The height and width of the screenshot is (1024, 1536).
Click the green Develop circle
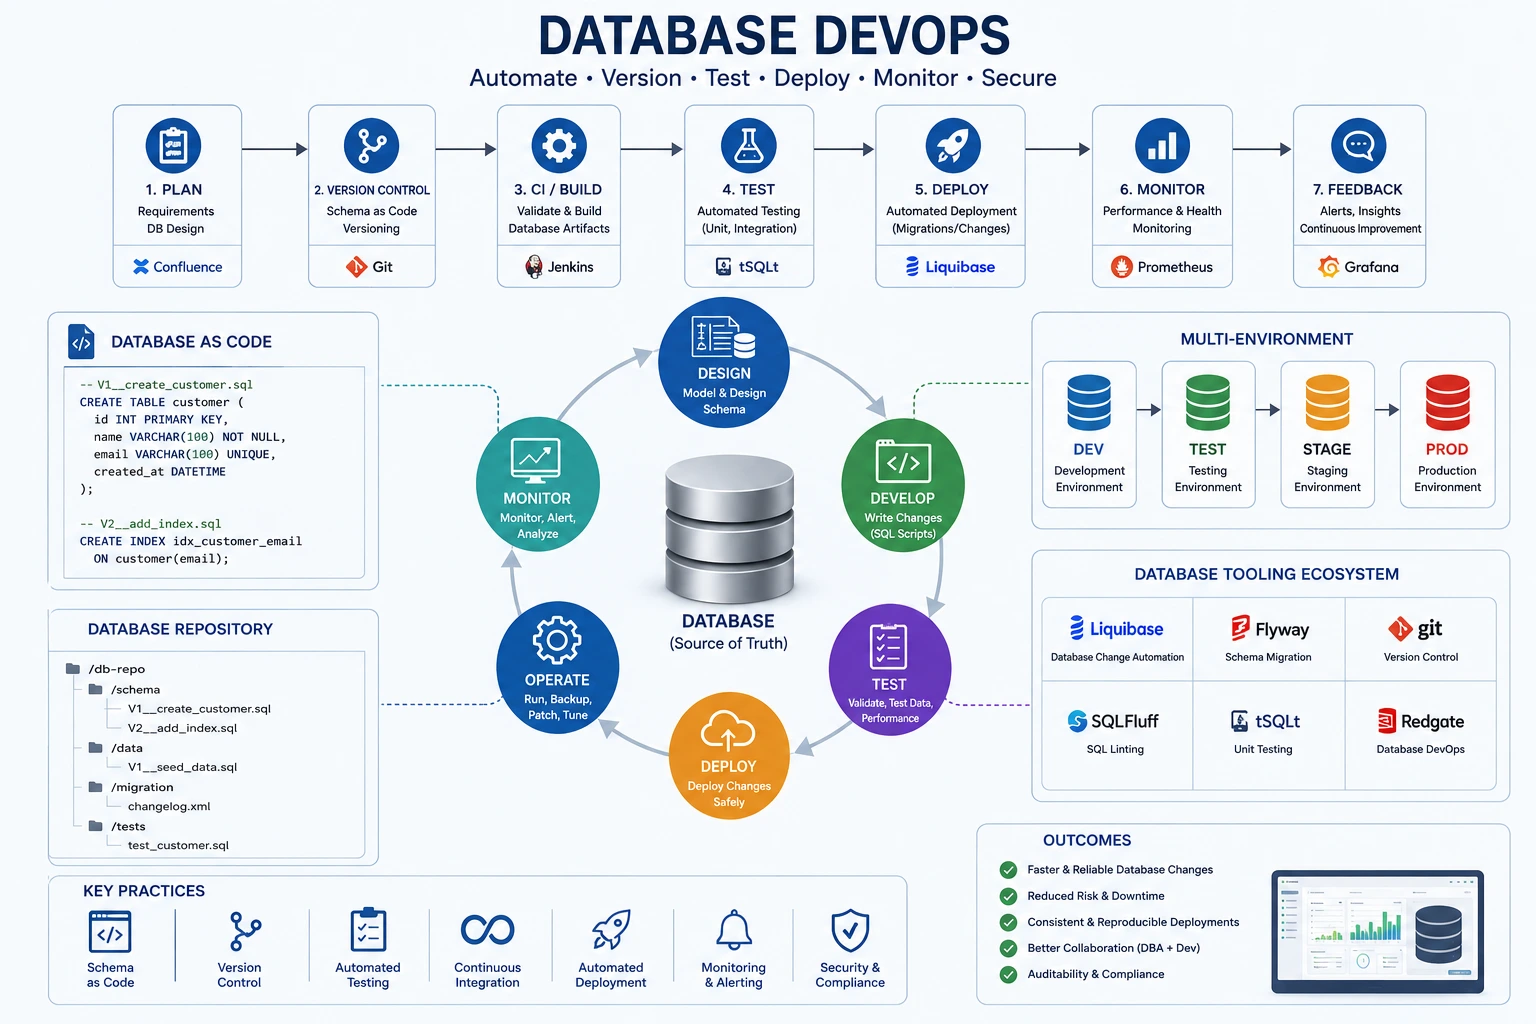coord(903,486)
